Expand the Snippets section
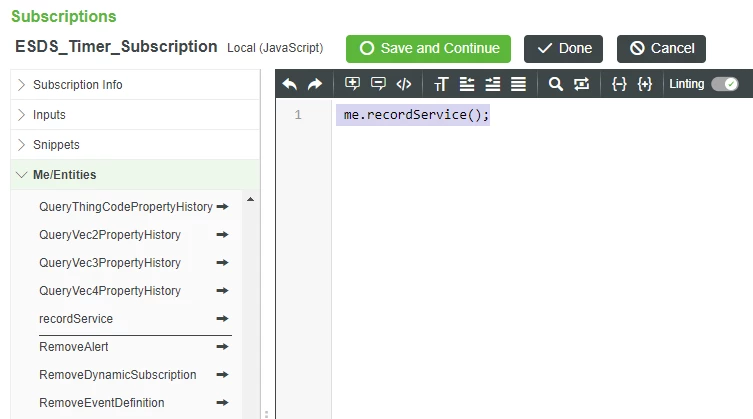 click(135, 145)
